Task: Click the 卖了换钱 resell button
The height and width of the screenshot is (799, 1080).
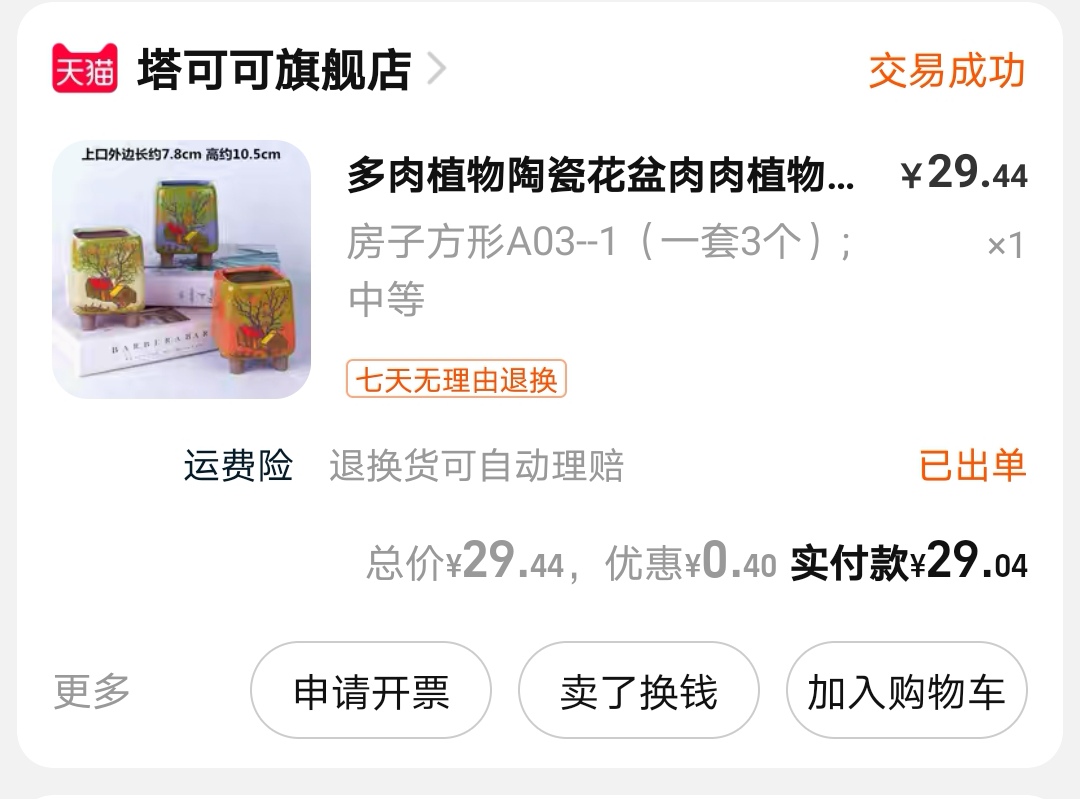Action: click(x=638, y=690)
